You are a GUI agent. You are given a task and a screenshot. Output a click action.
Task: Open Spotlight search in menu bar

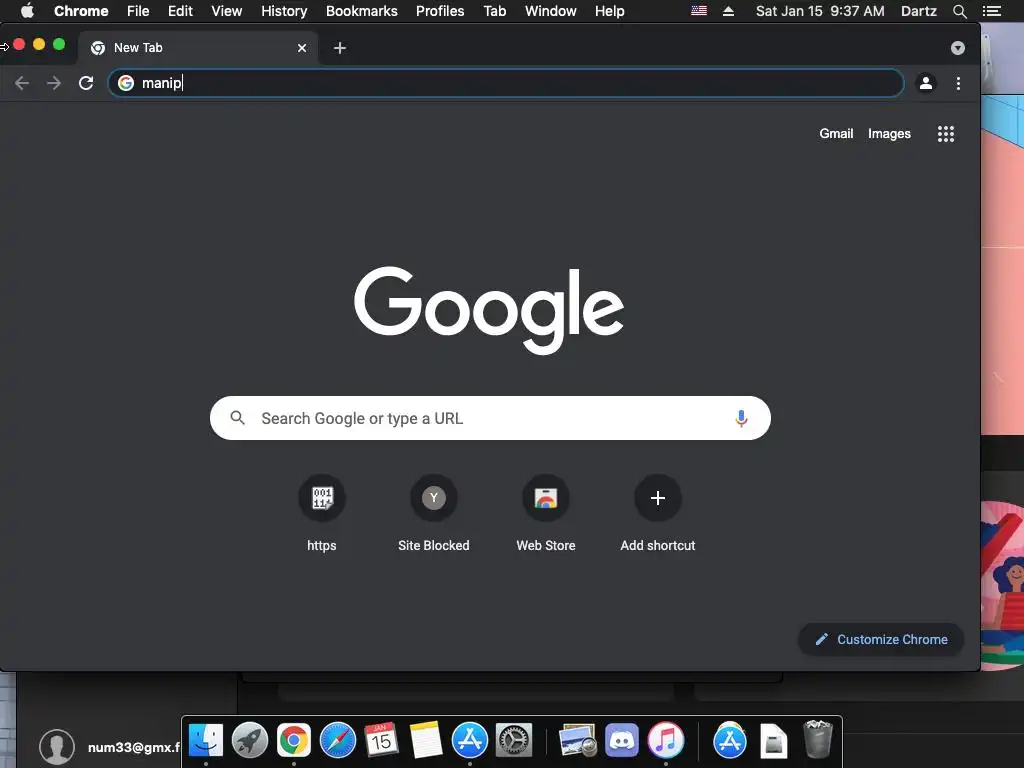point(959,11)
